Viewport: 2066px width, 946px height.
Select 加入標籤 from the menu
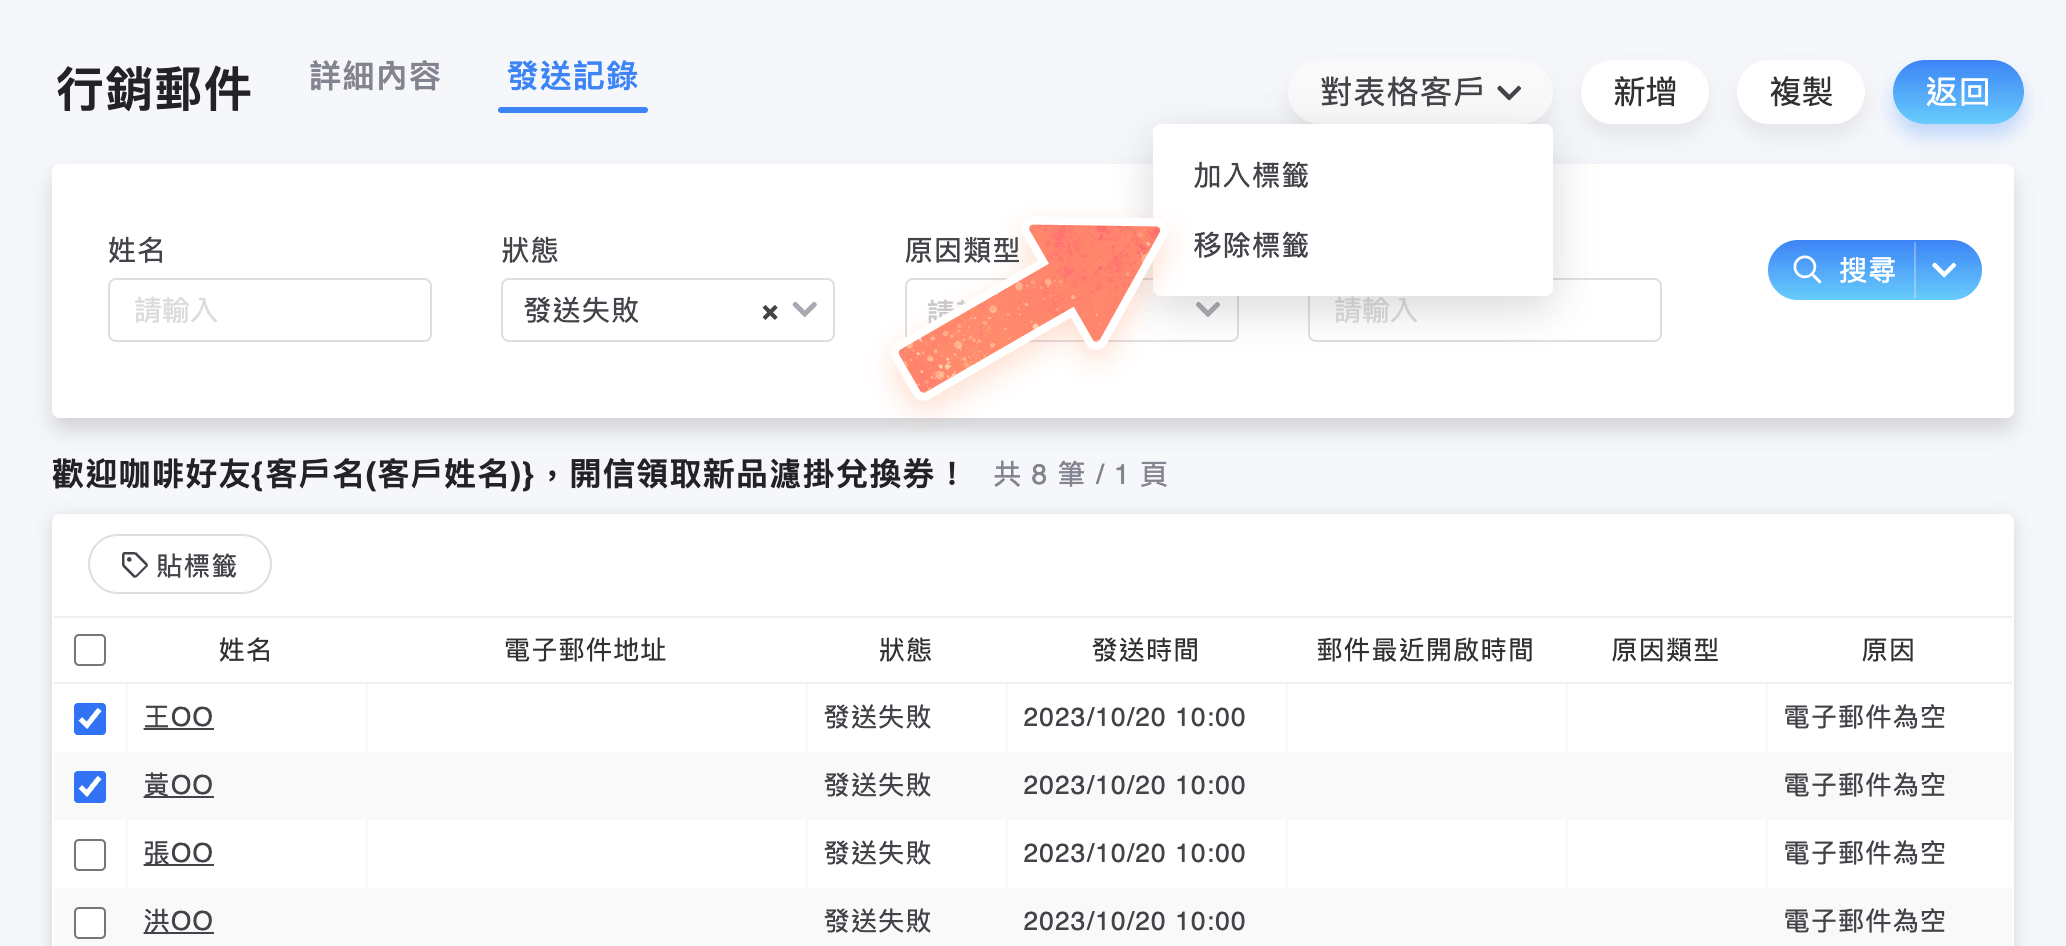point(1250,176)
